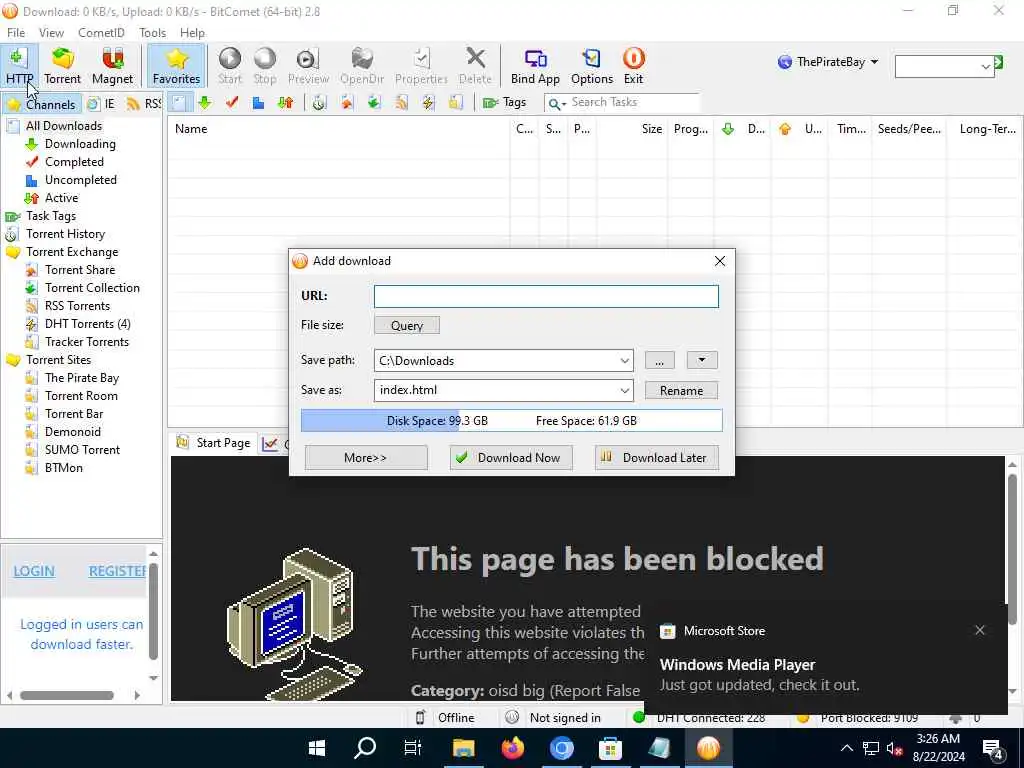Click the More>> button
The height and width of the screenshot is (768, 1024).
(x=366, y=458)
